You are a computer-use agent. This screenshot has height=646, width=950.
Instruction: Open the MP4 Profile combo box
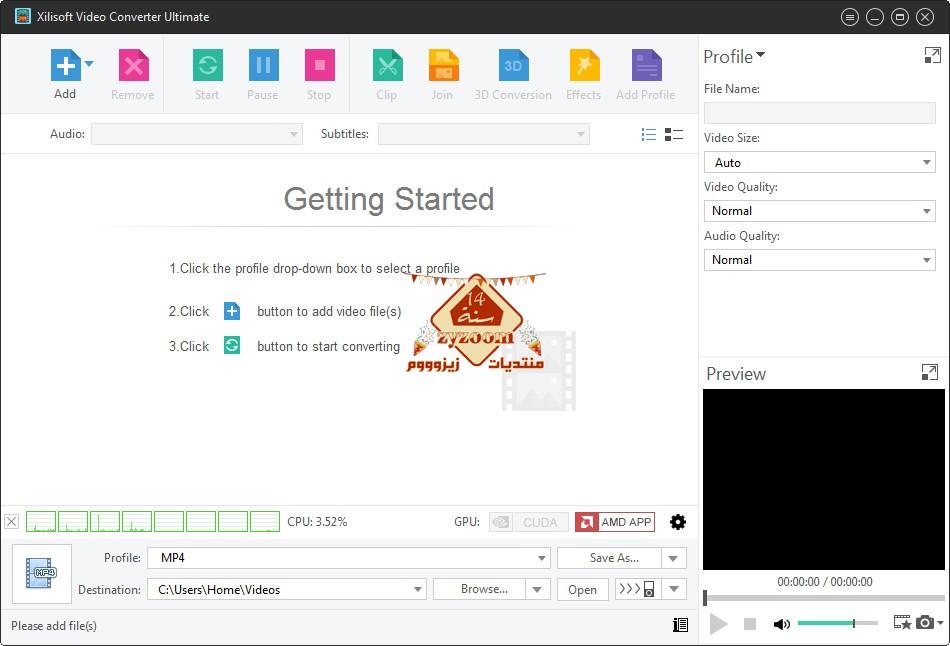pyautogui.click(x=348, y=558)
